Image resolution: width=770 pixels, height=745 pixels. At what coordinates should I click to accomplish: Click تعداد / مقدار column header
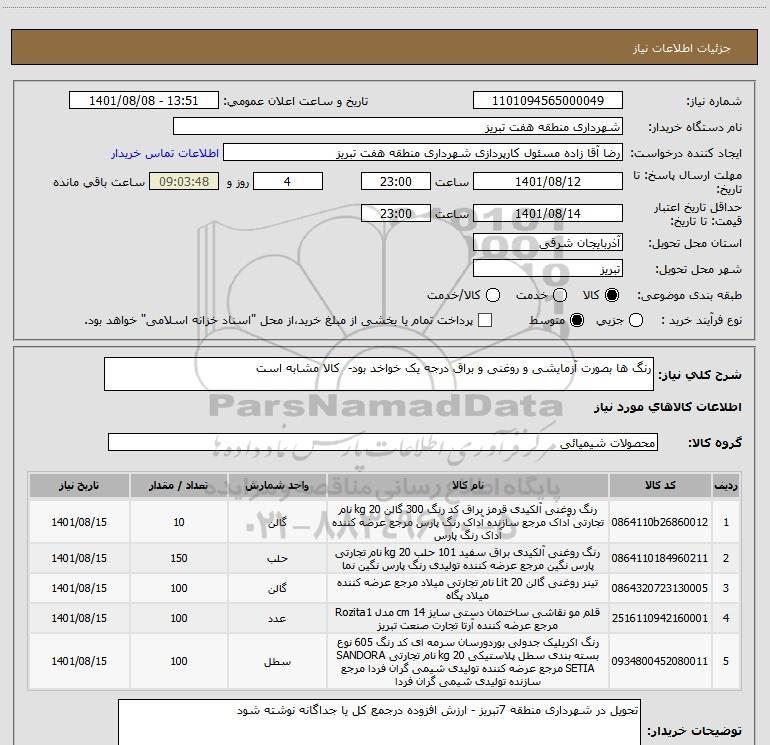point(179,486)
